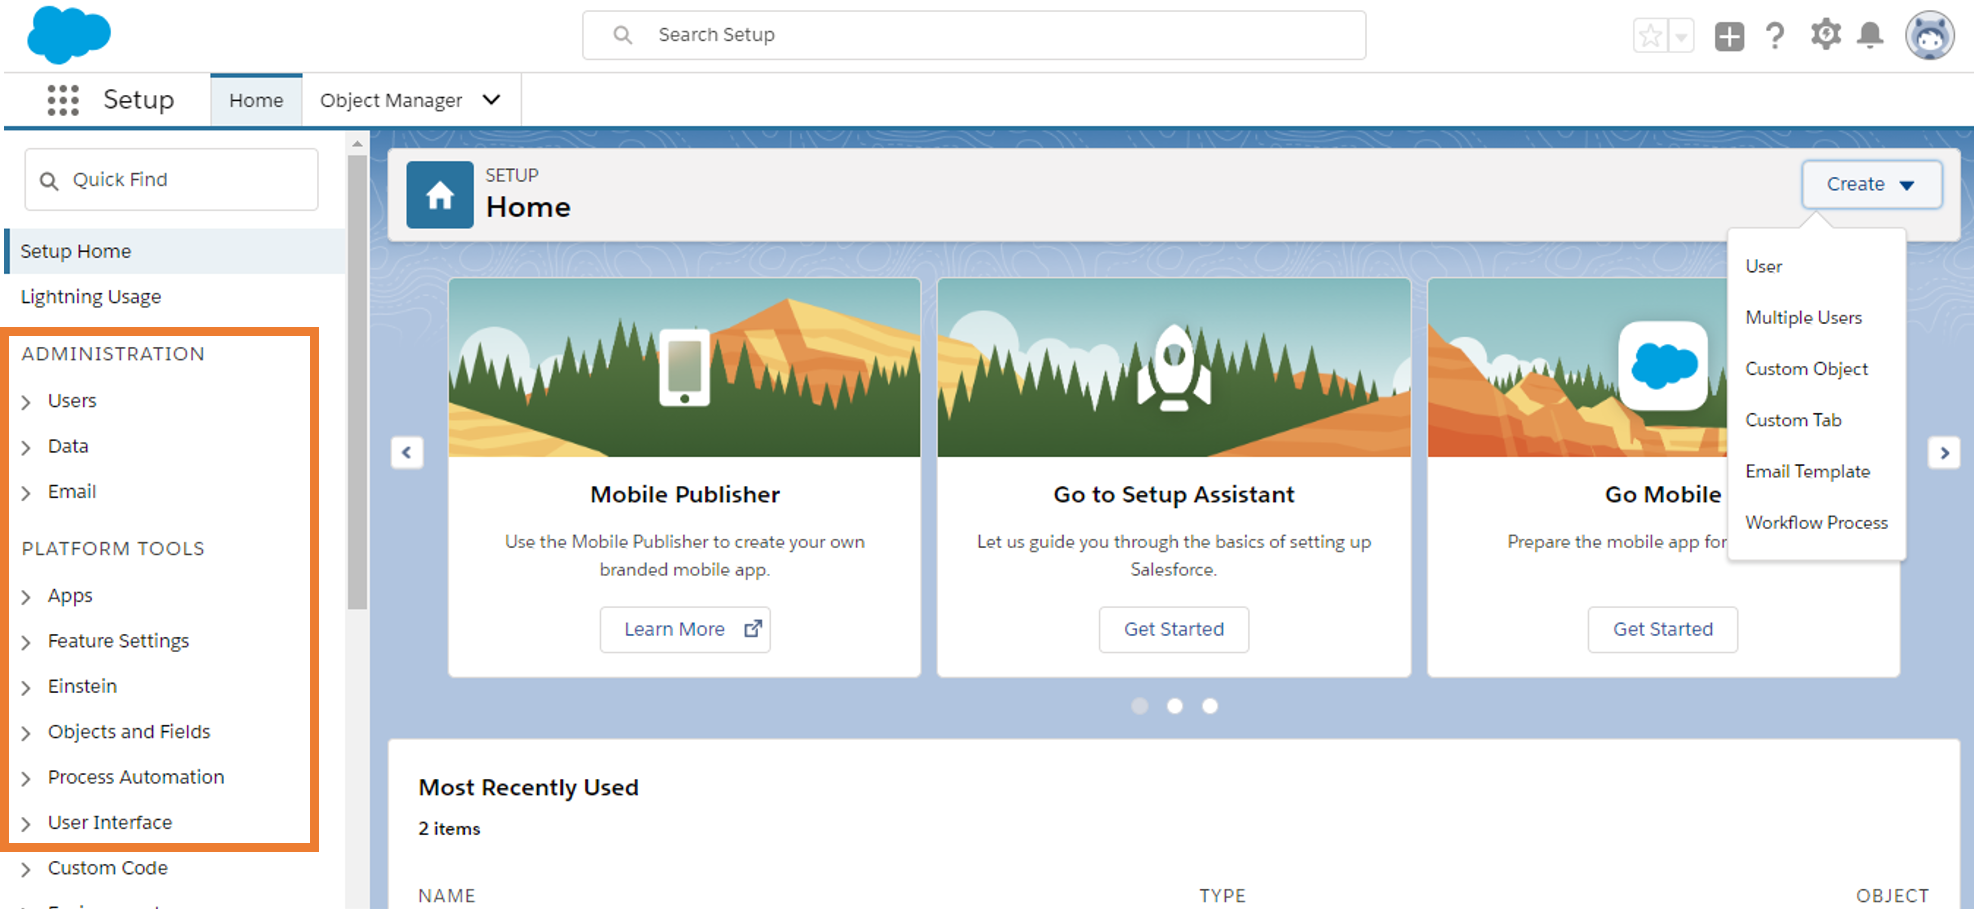Click the search magnifier in Search Setup
Image resolution: width=1974 pixels, height=909 pixels.
(622, 35)
